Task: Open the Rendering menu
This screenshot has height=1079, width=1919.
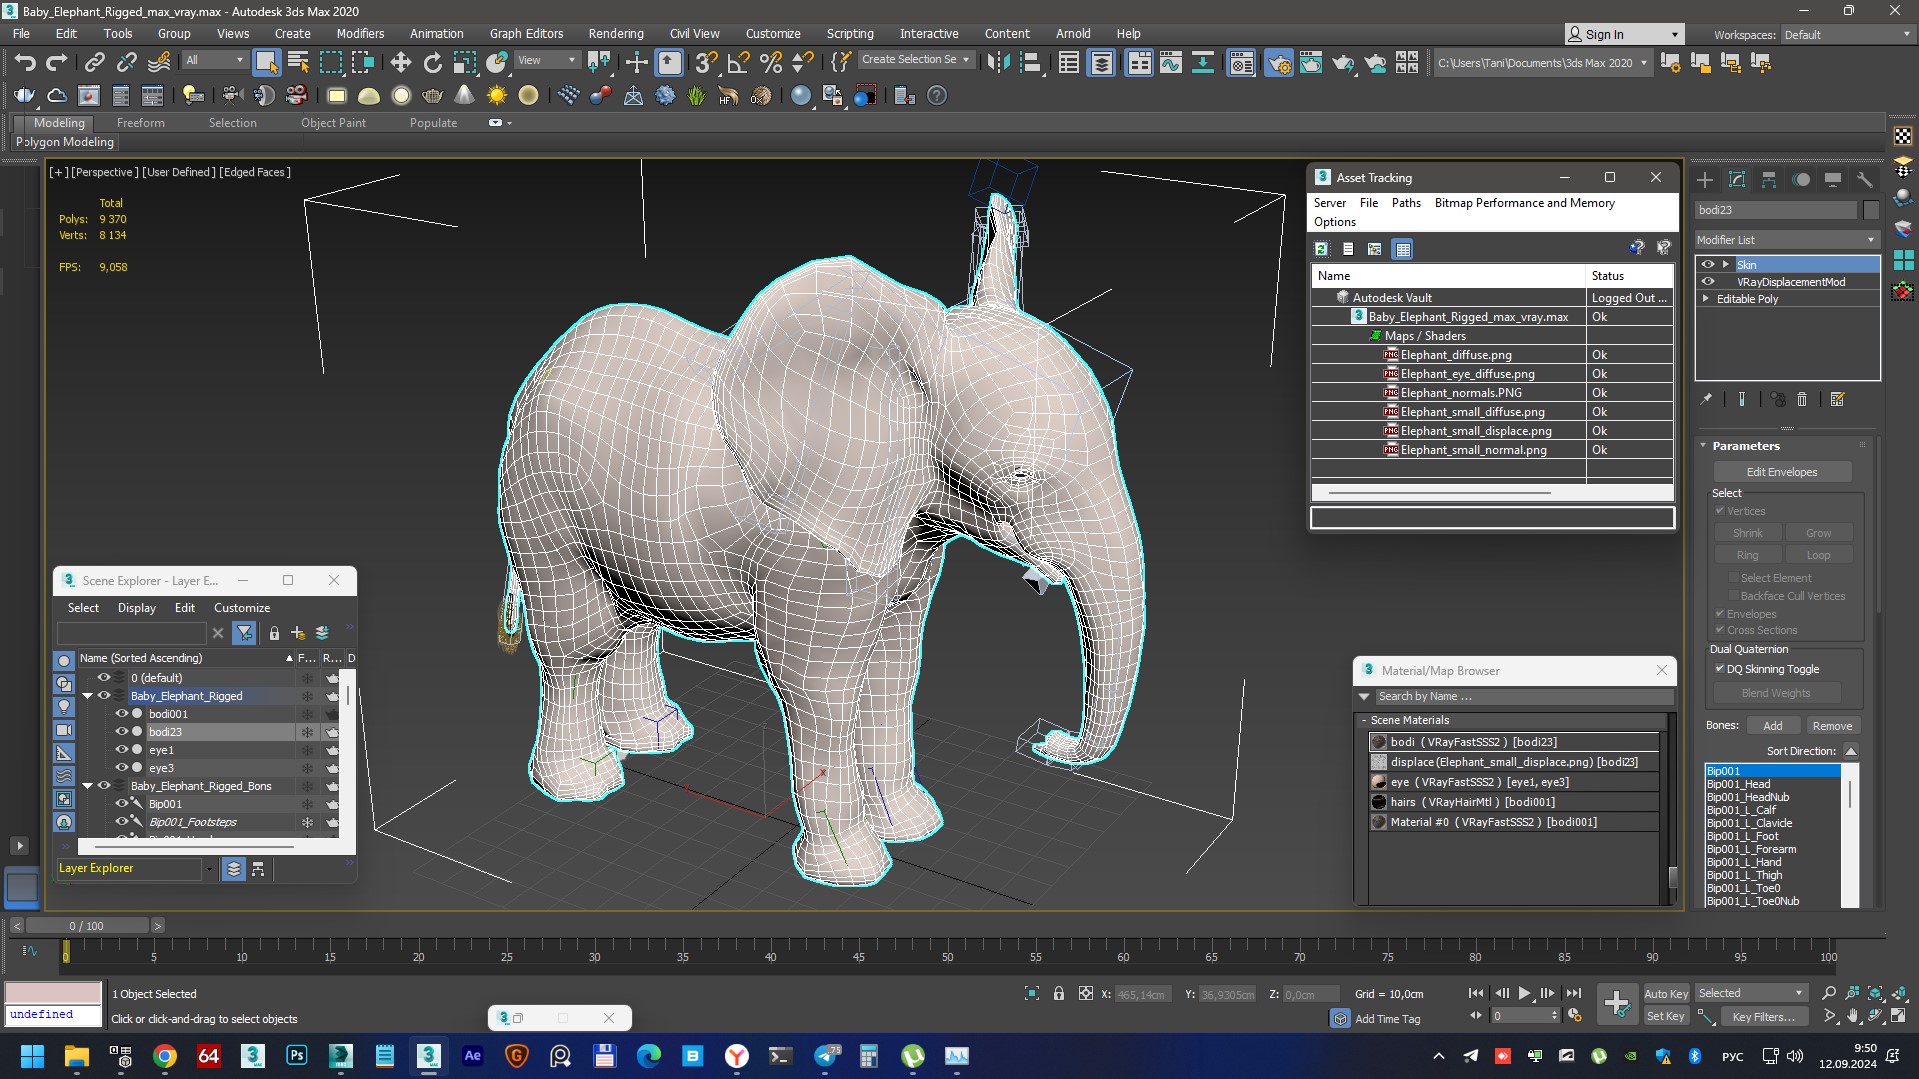Action: (x=615, y=34)
